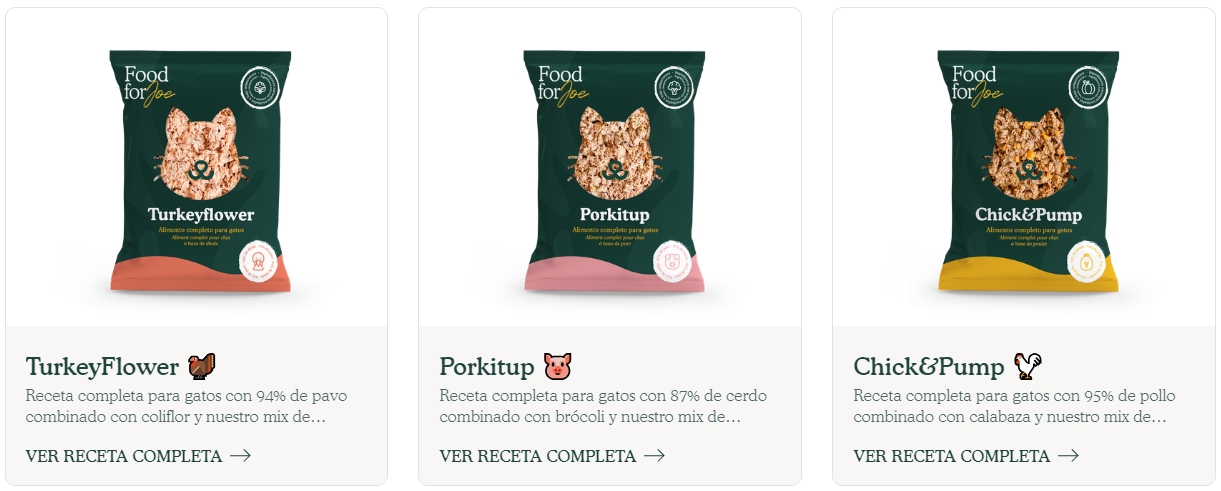
Task: Click the rooster emoji beside Chick&Pump
Action: [x=1028, y=366]
